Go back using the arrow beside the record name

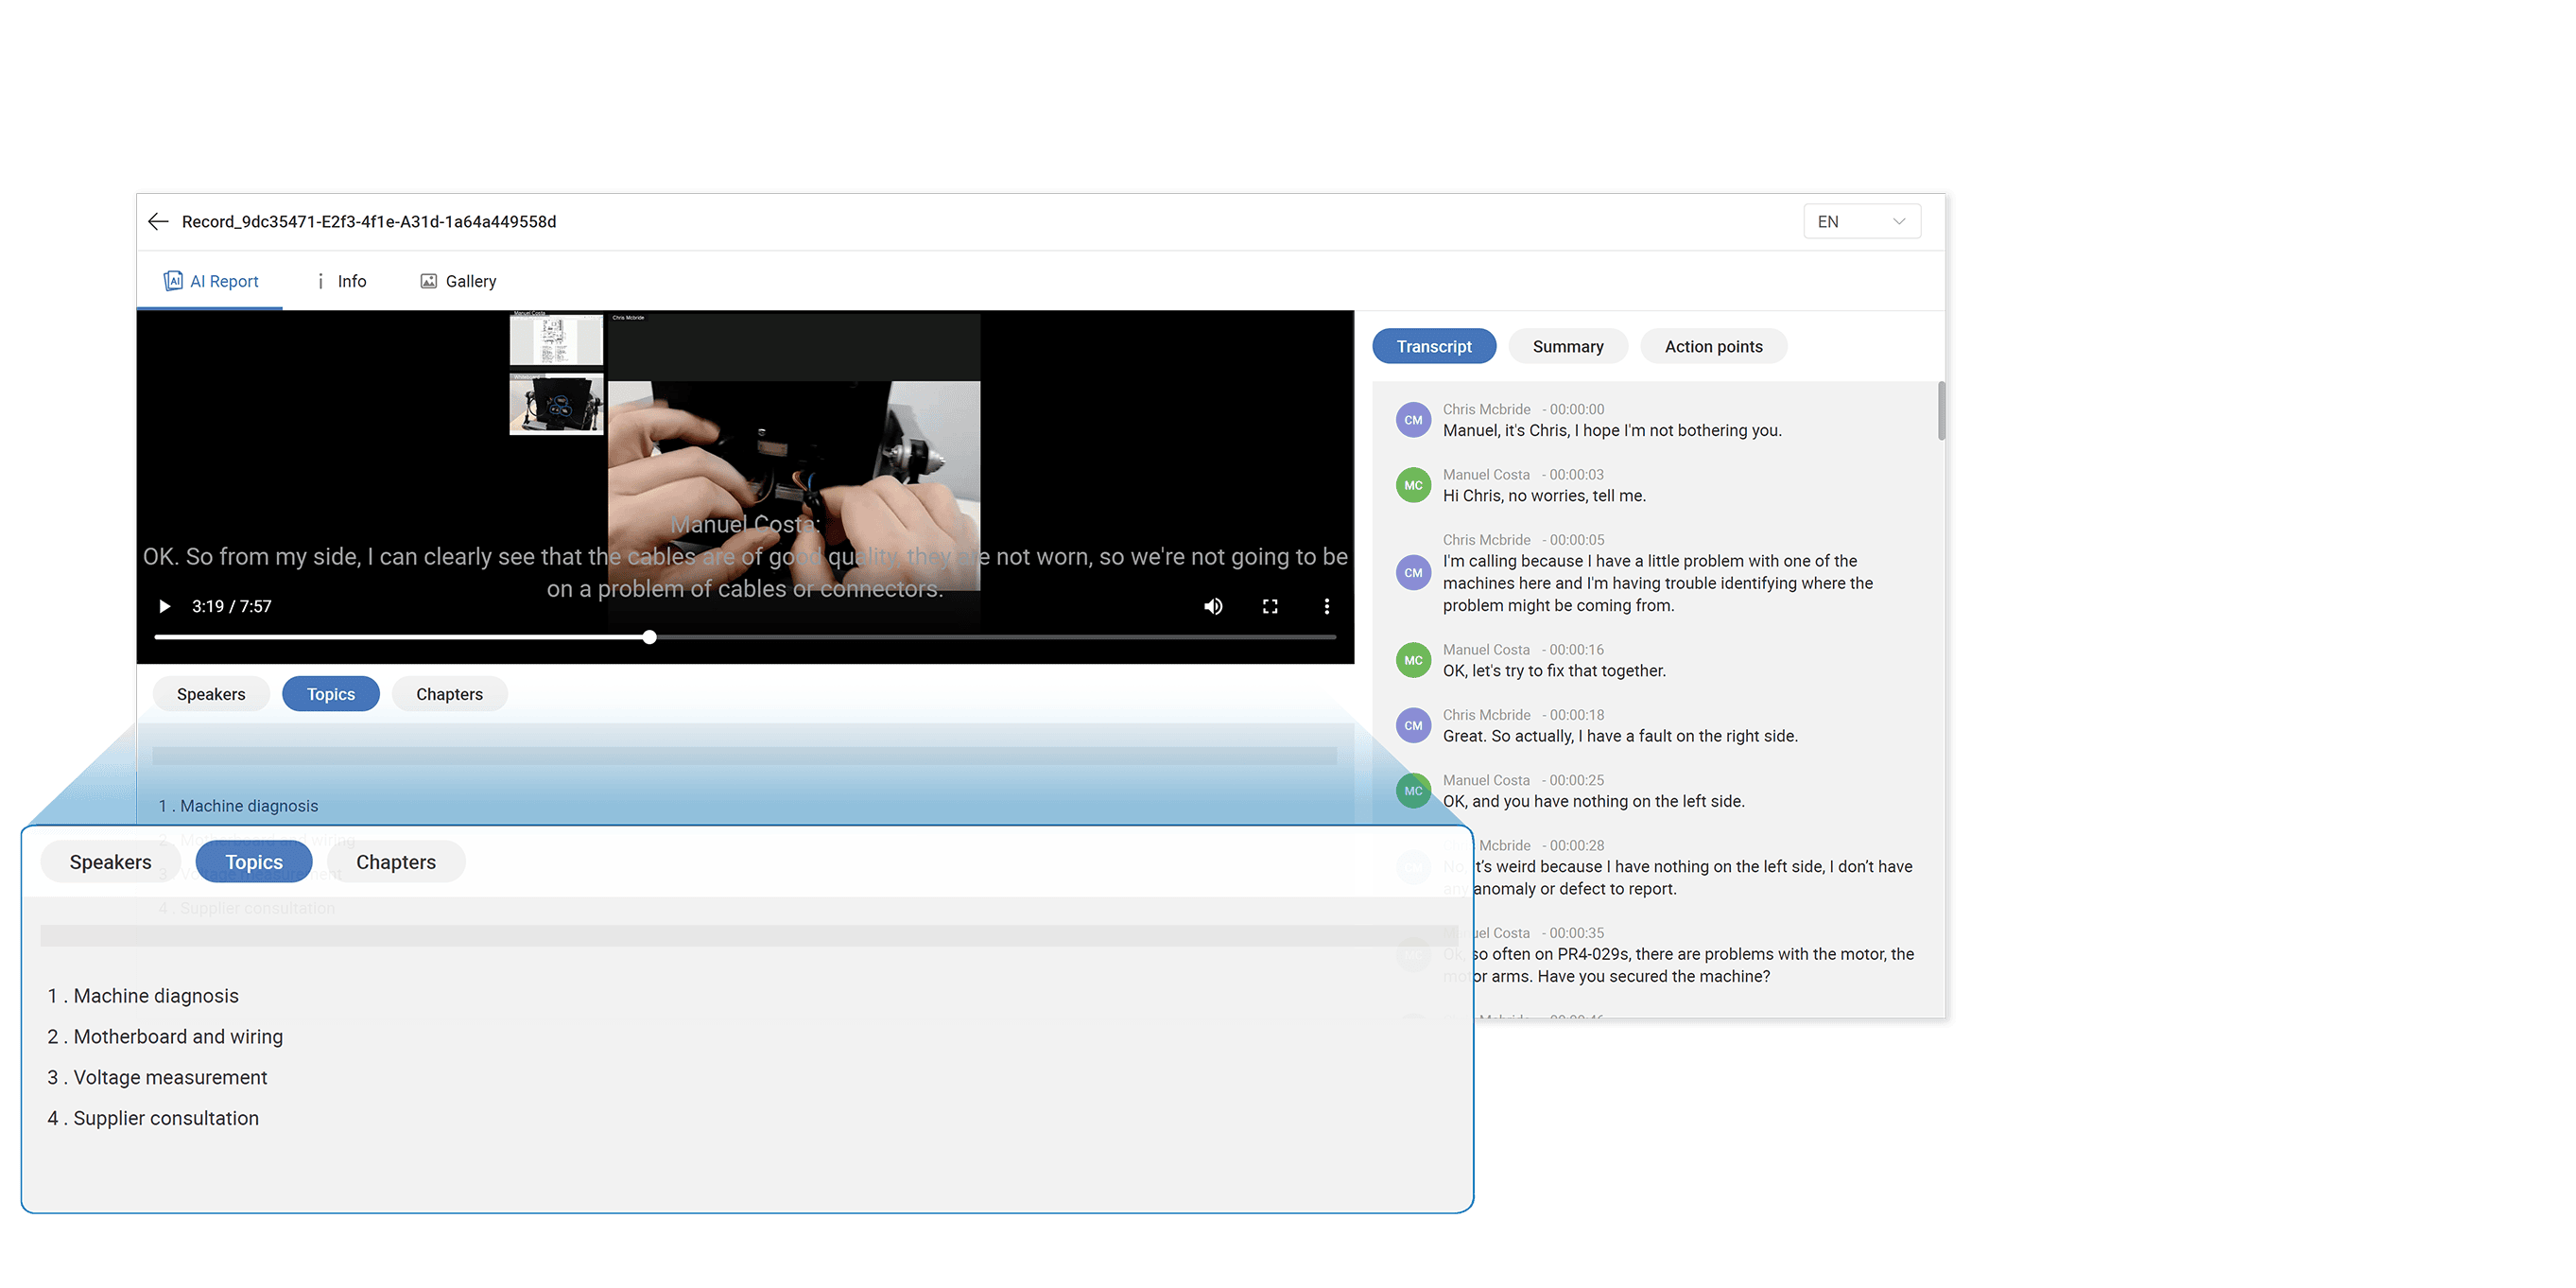(x=158, y=221)
